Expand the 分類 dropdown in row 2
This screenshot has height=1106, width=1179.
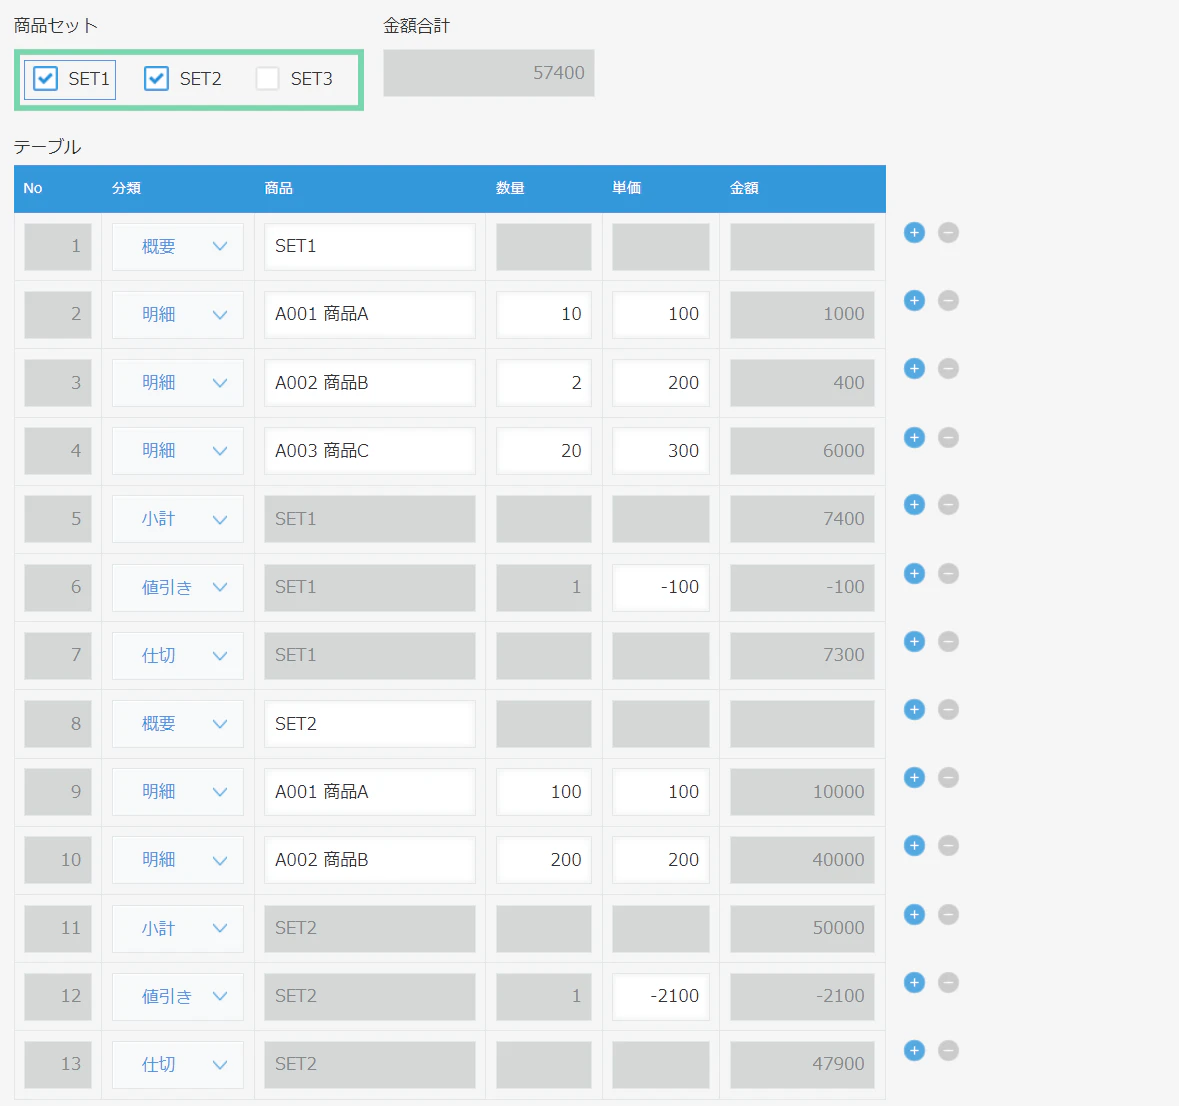177,314
